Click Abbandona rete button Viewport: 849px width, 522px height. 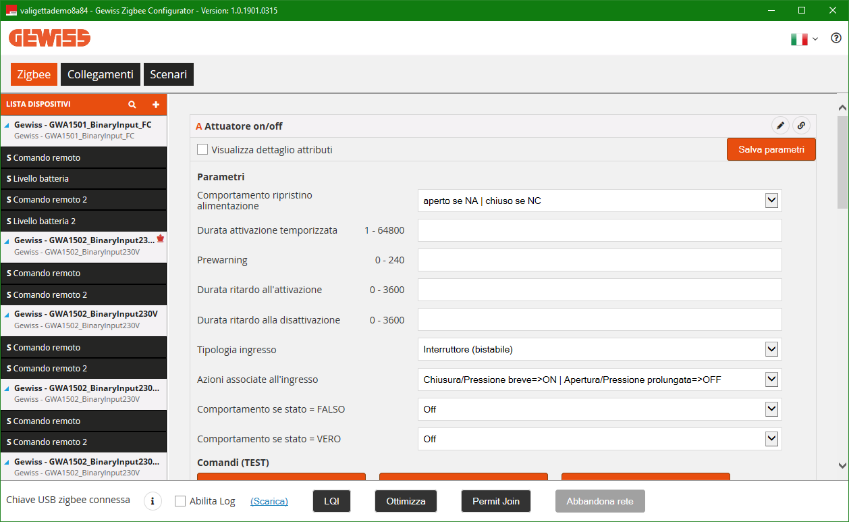coord(600,501)
